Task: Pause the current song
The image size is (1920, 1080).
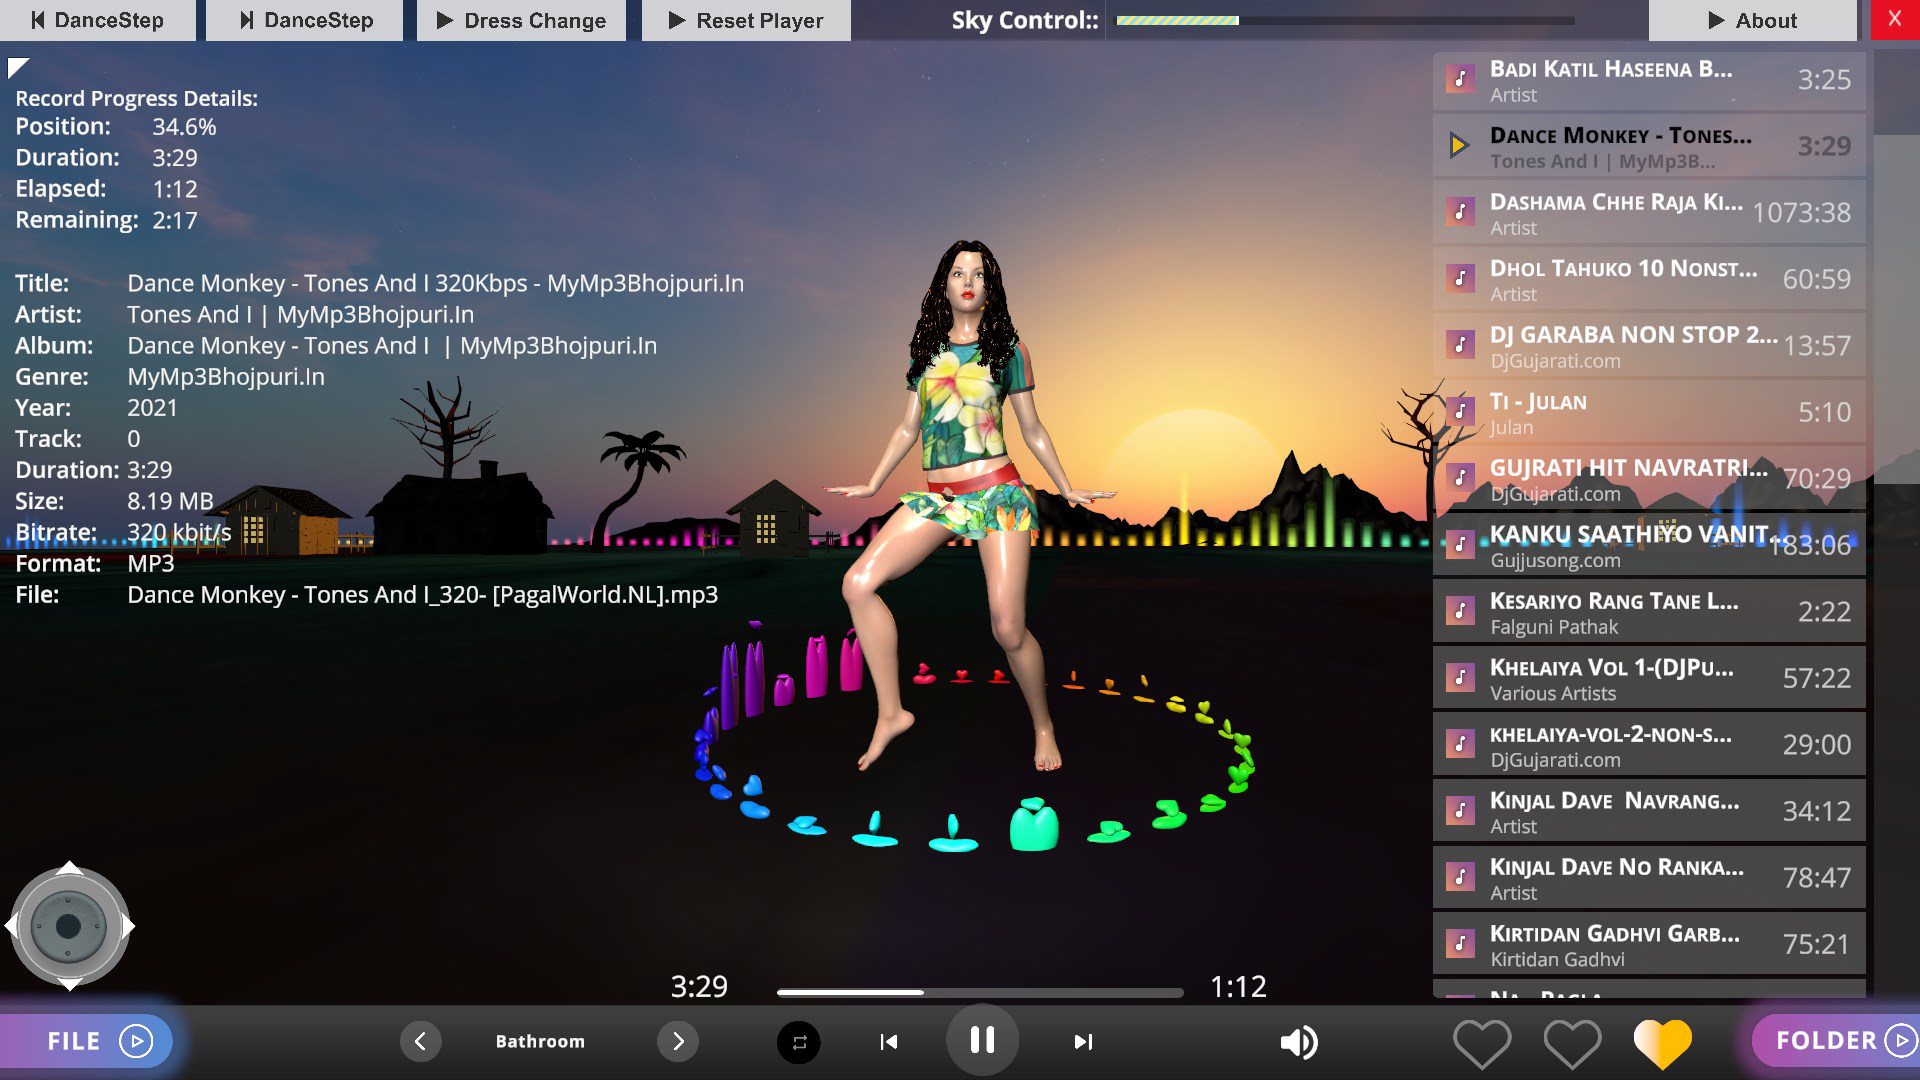Action: coord(982,1040)
